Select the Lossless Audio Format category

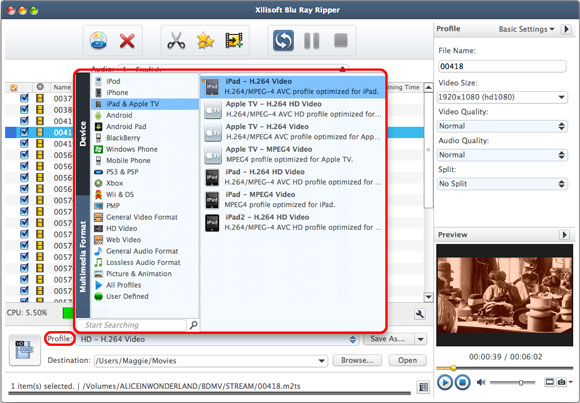[145, 262]
